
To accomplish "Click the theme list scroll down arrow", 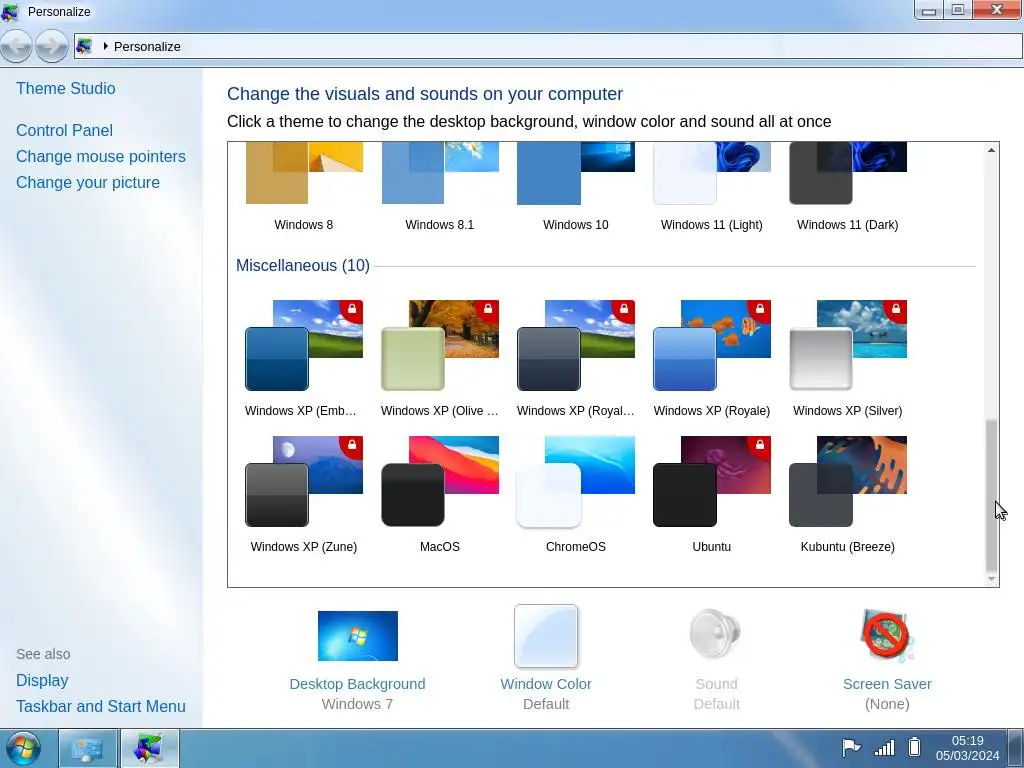I will point(991,579).
